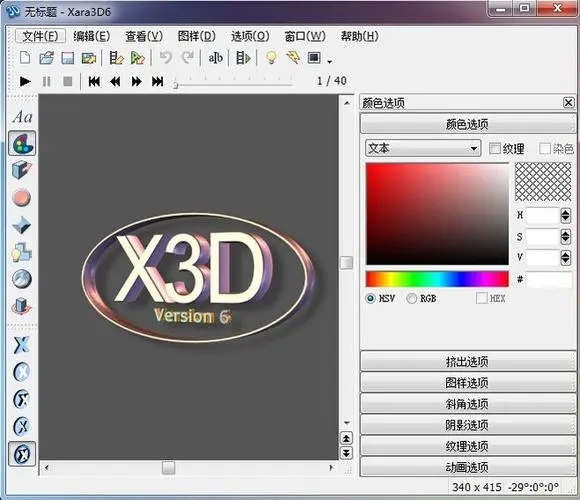This screenshot has width=580, height=500.
Task: Open the 编辑(E) menu
Action: click(91, 36)
